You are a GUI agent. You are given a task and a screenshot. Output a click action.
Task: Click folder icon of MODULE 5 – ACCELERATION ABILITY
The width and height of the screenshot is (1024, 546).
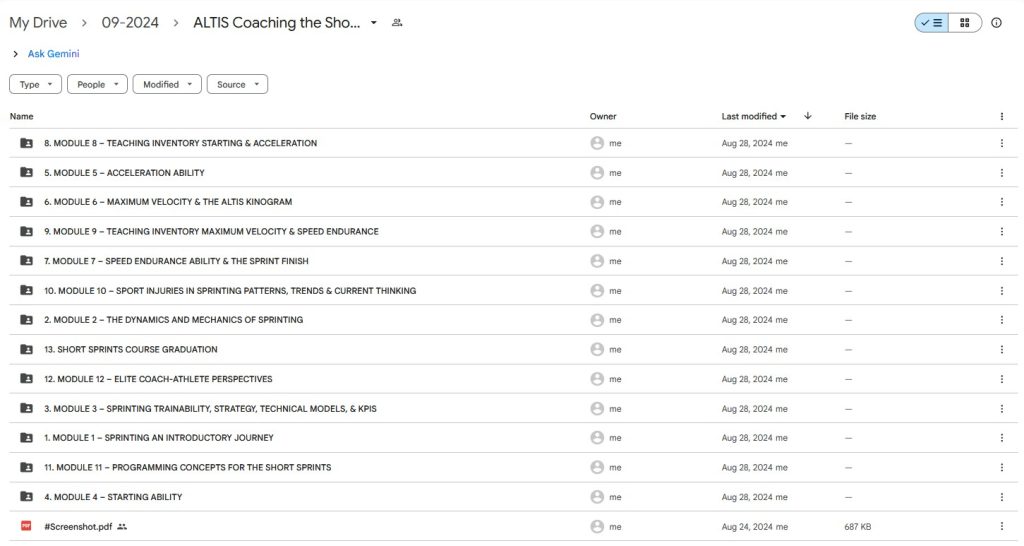coord(26,172)
